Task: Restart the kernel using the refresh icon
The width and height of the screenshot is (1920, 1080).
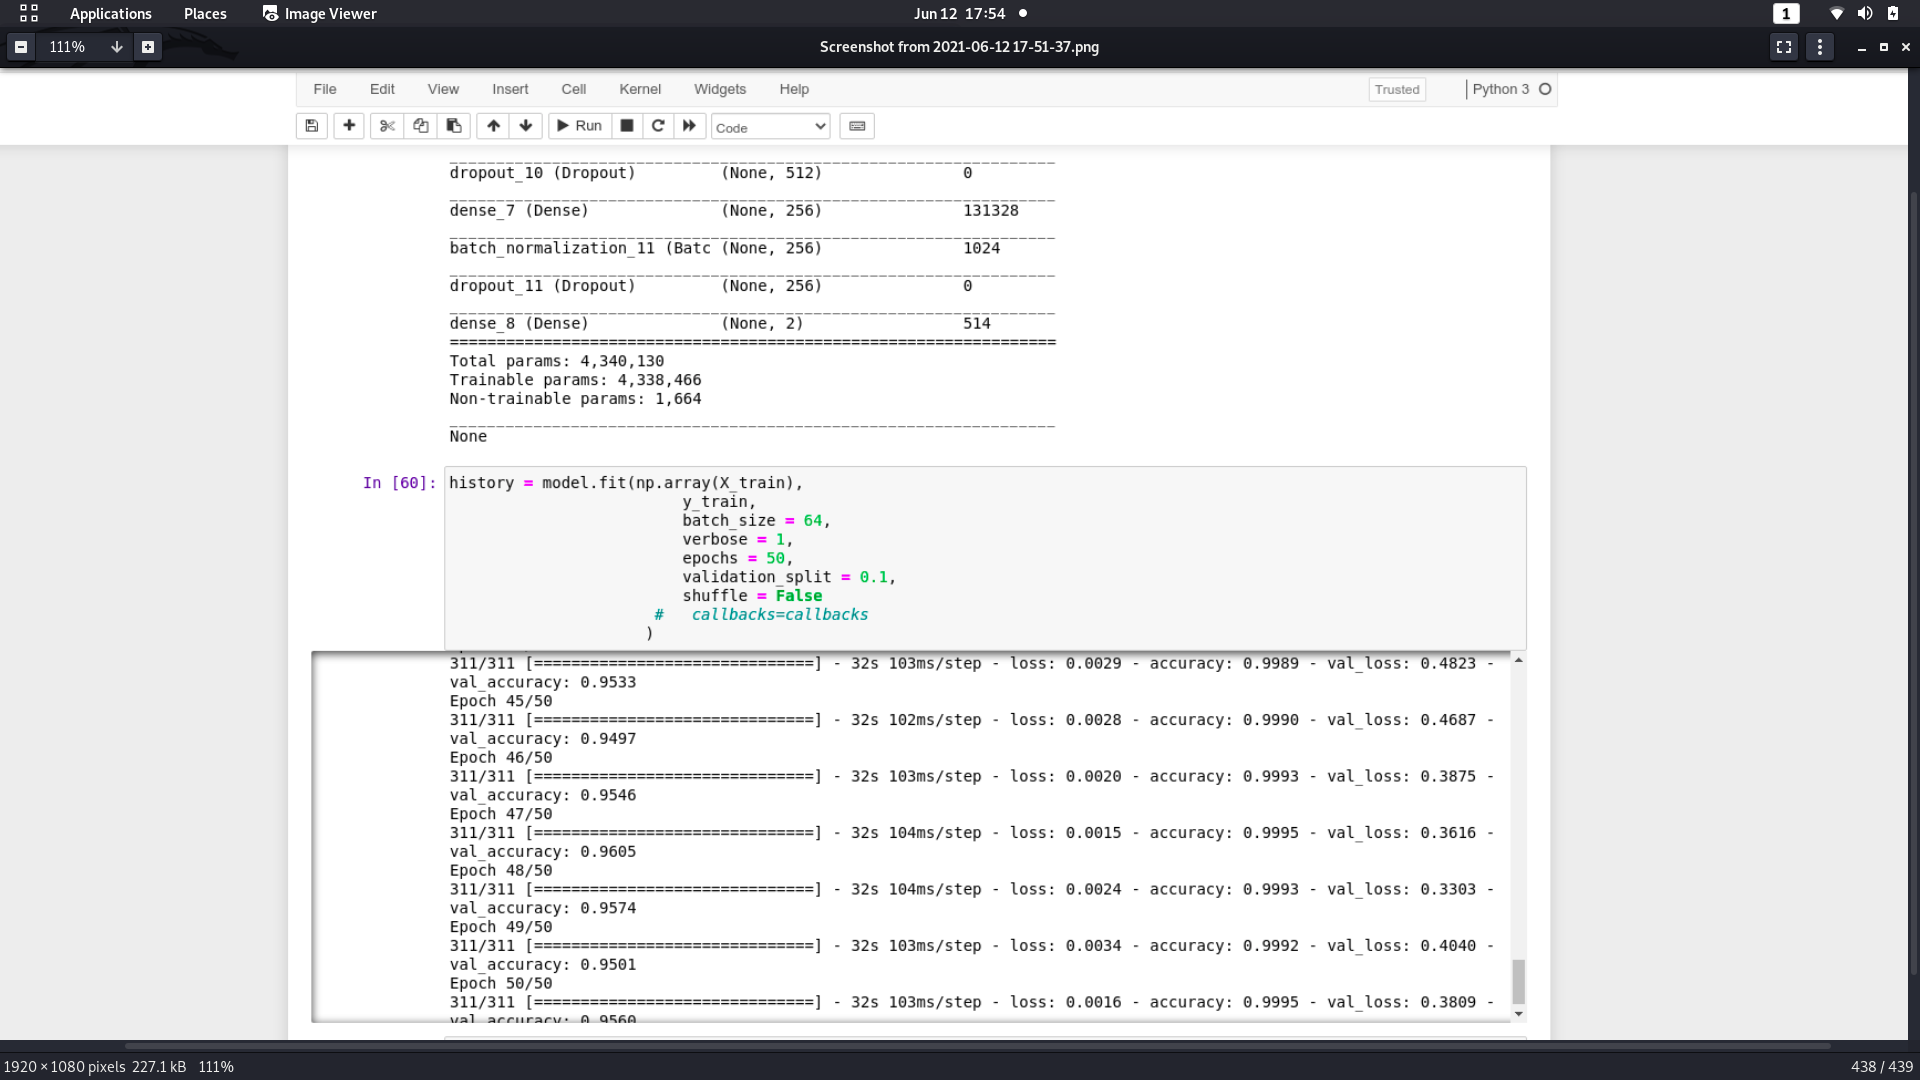Action: (x=657, y=126)
